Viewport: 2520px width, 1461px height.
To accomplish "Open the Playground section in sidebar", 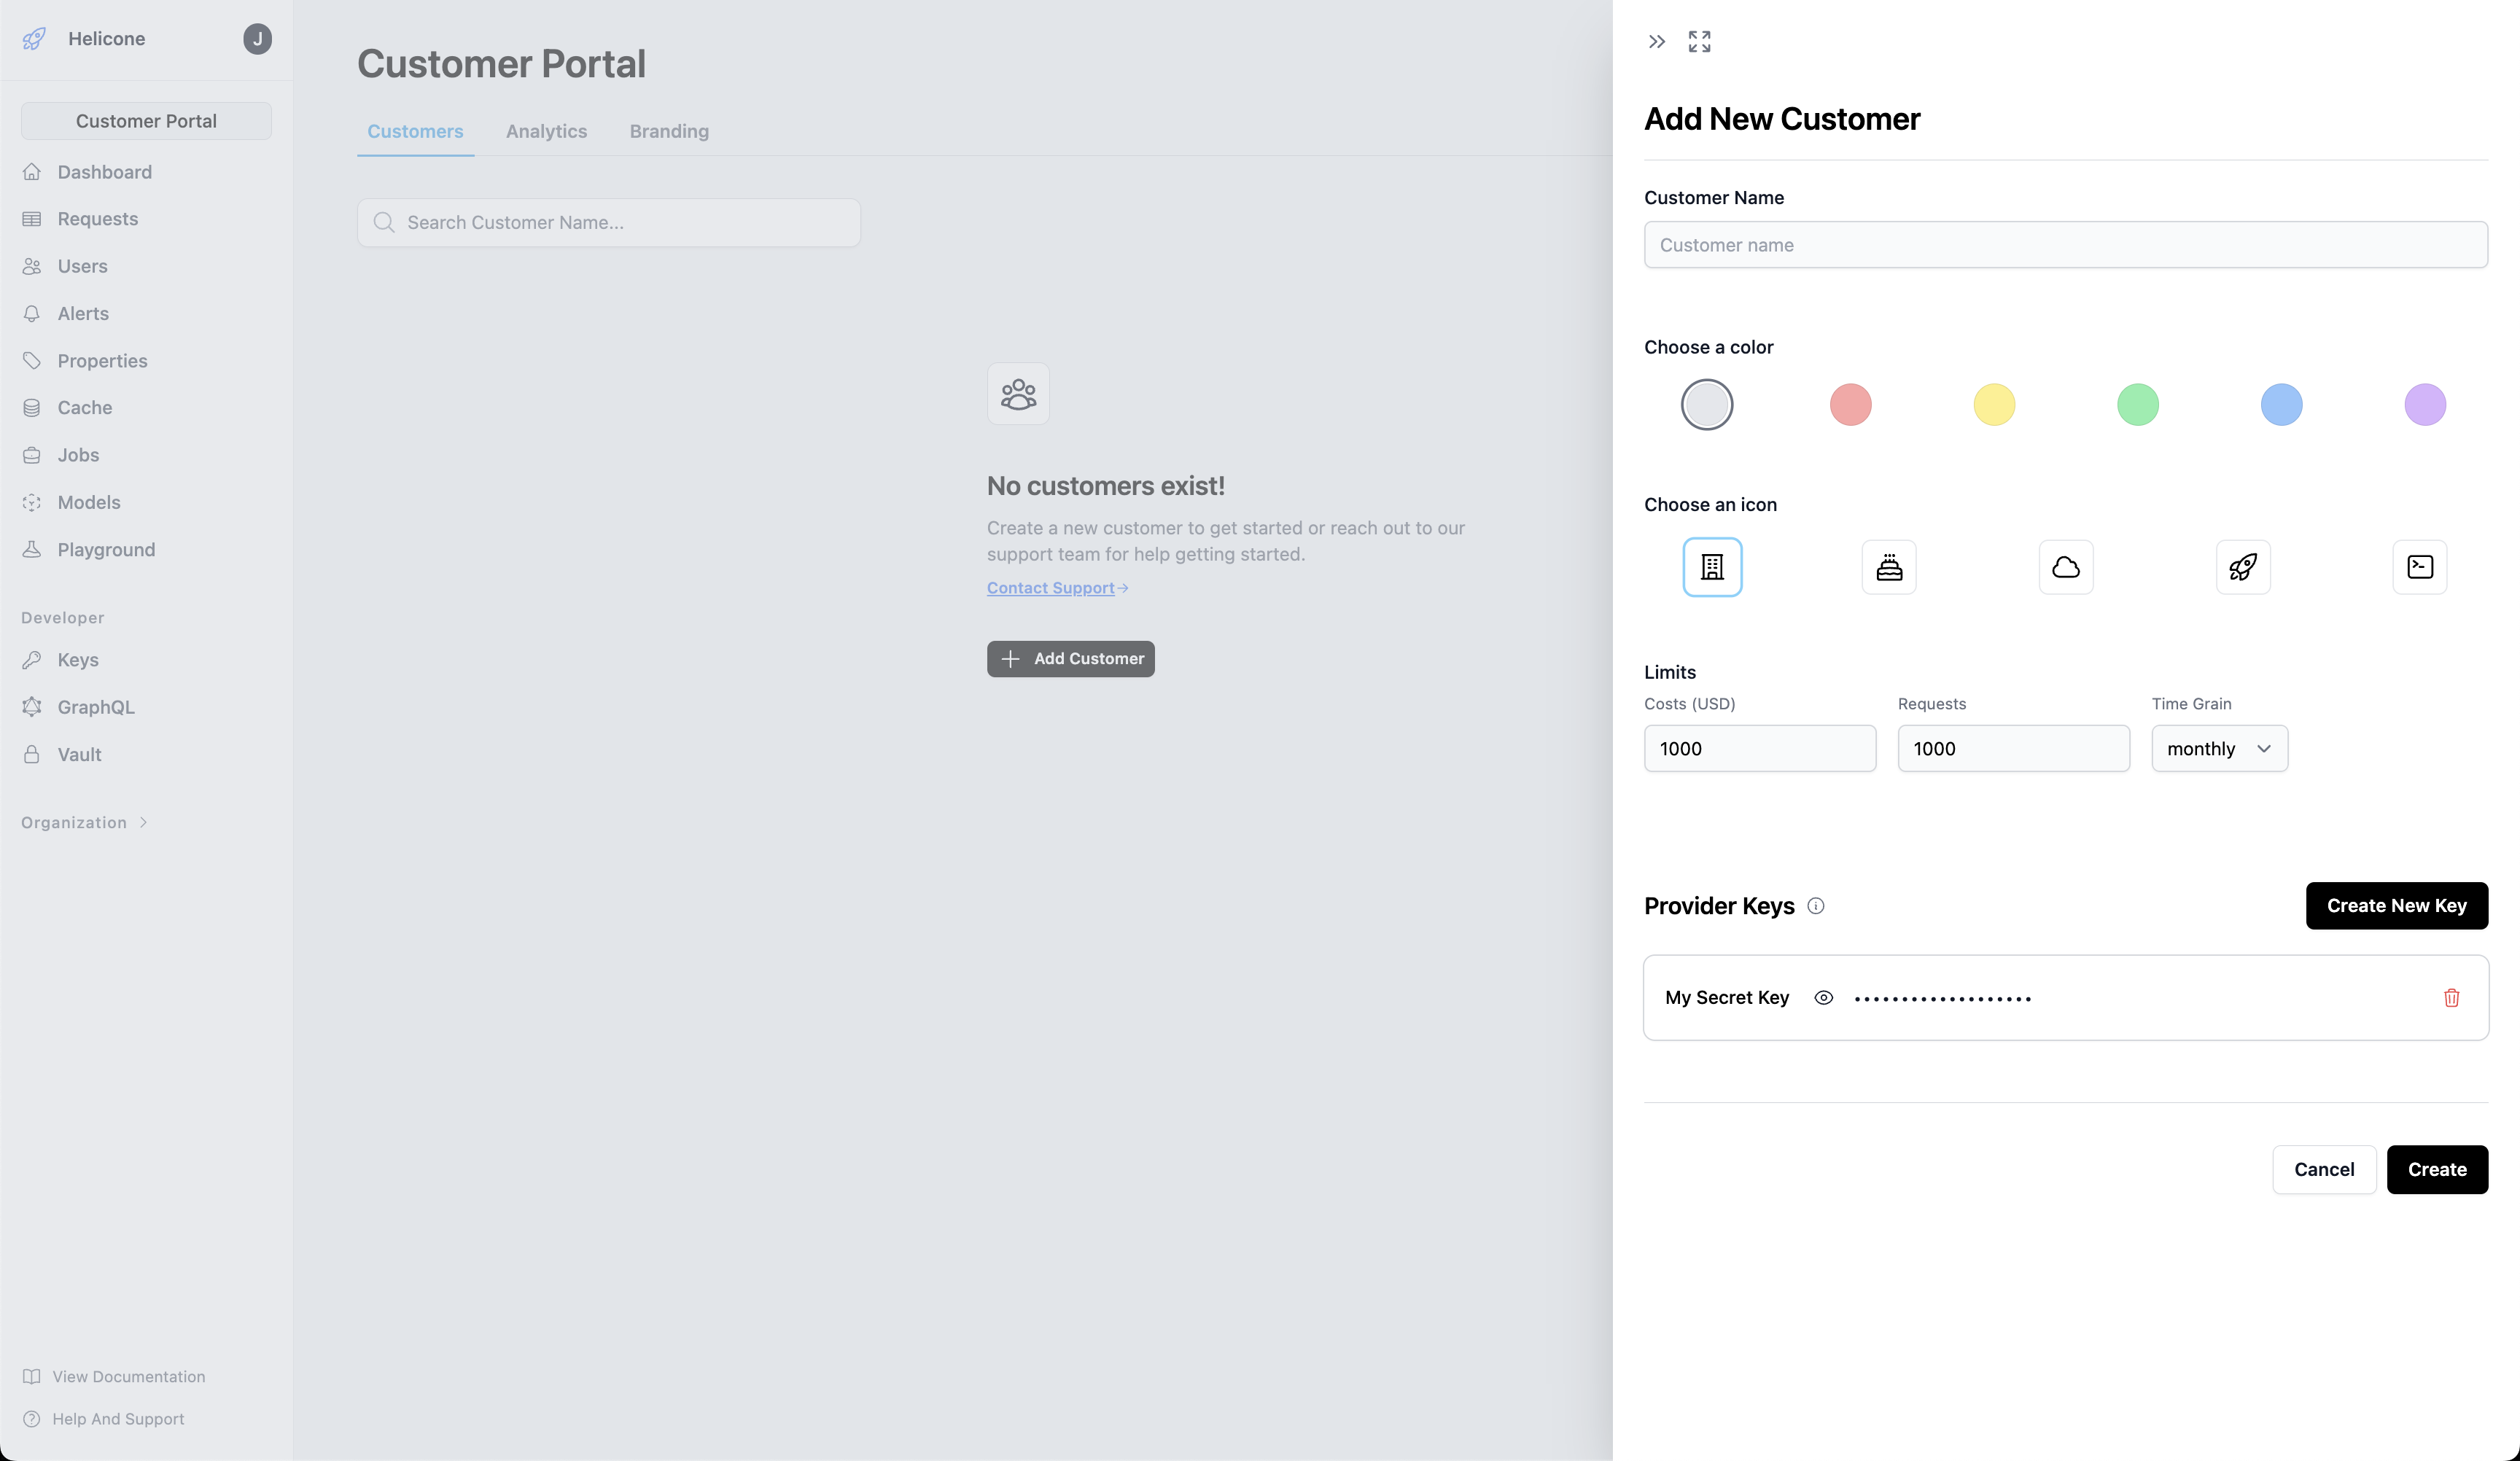I will [104, 549].
